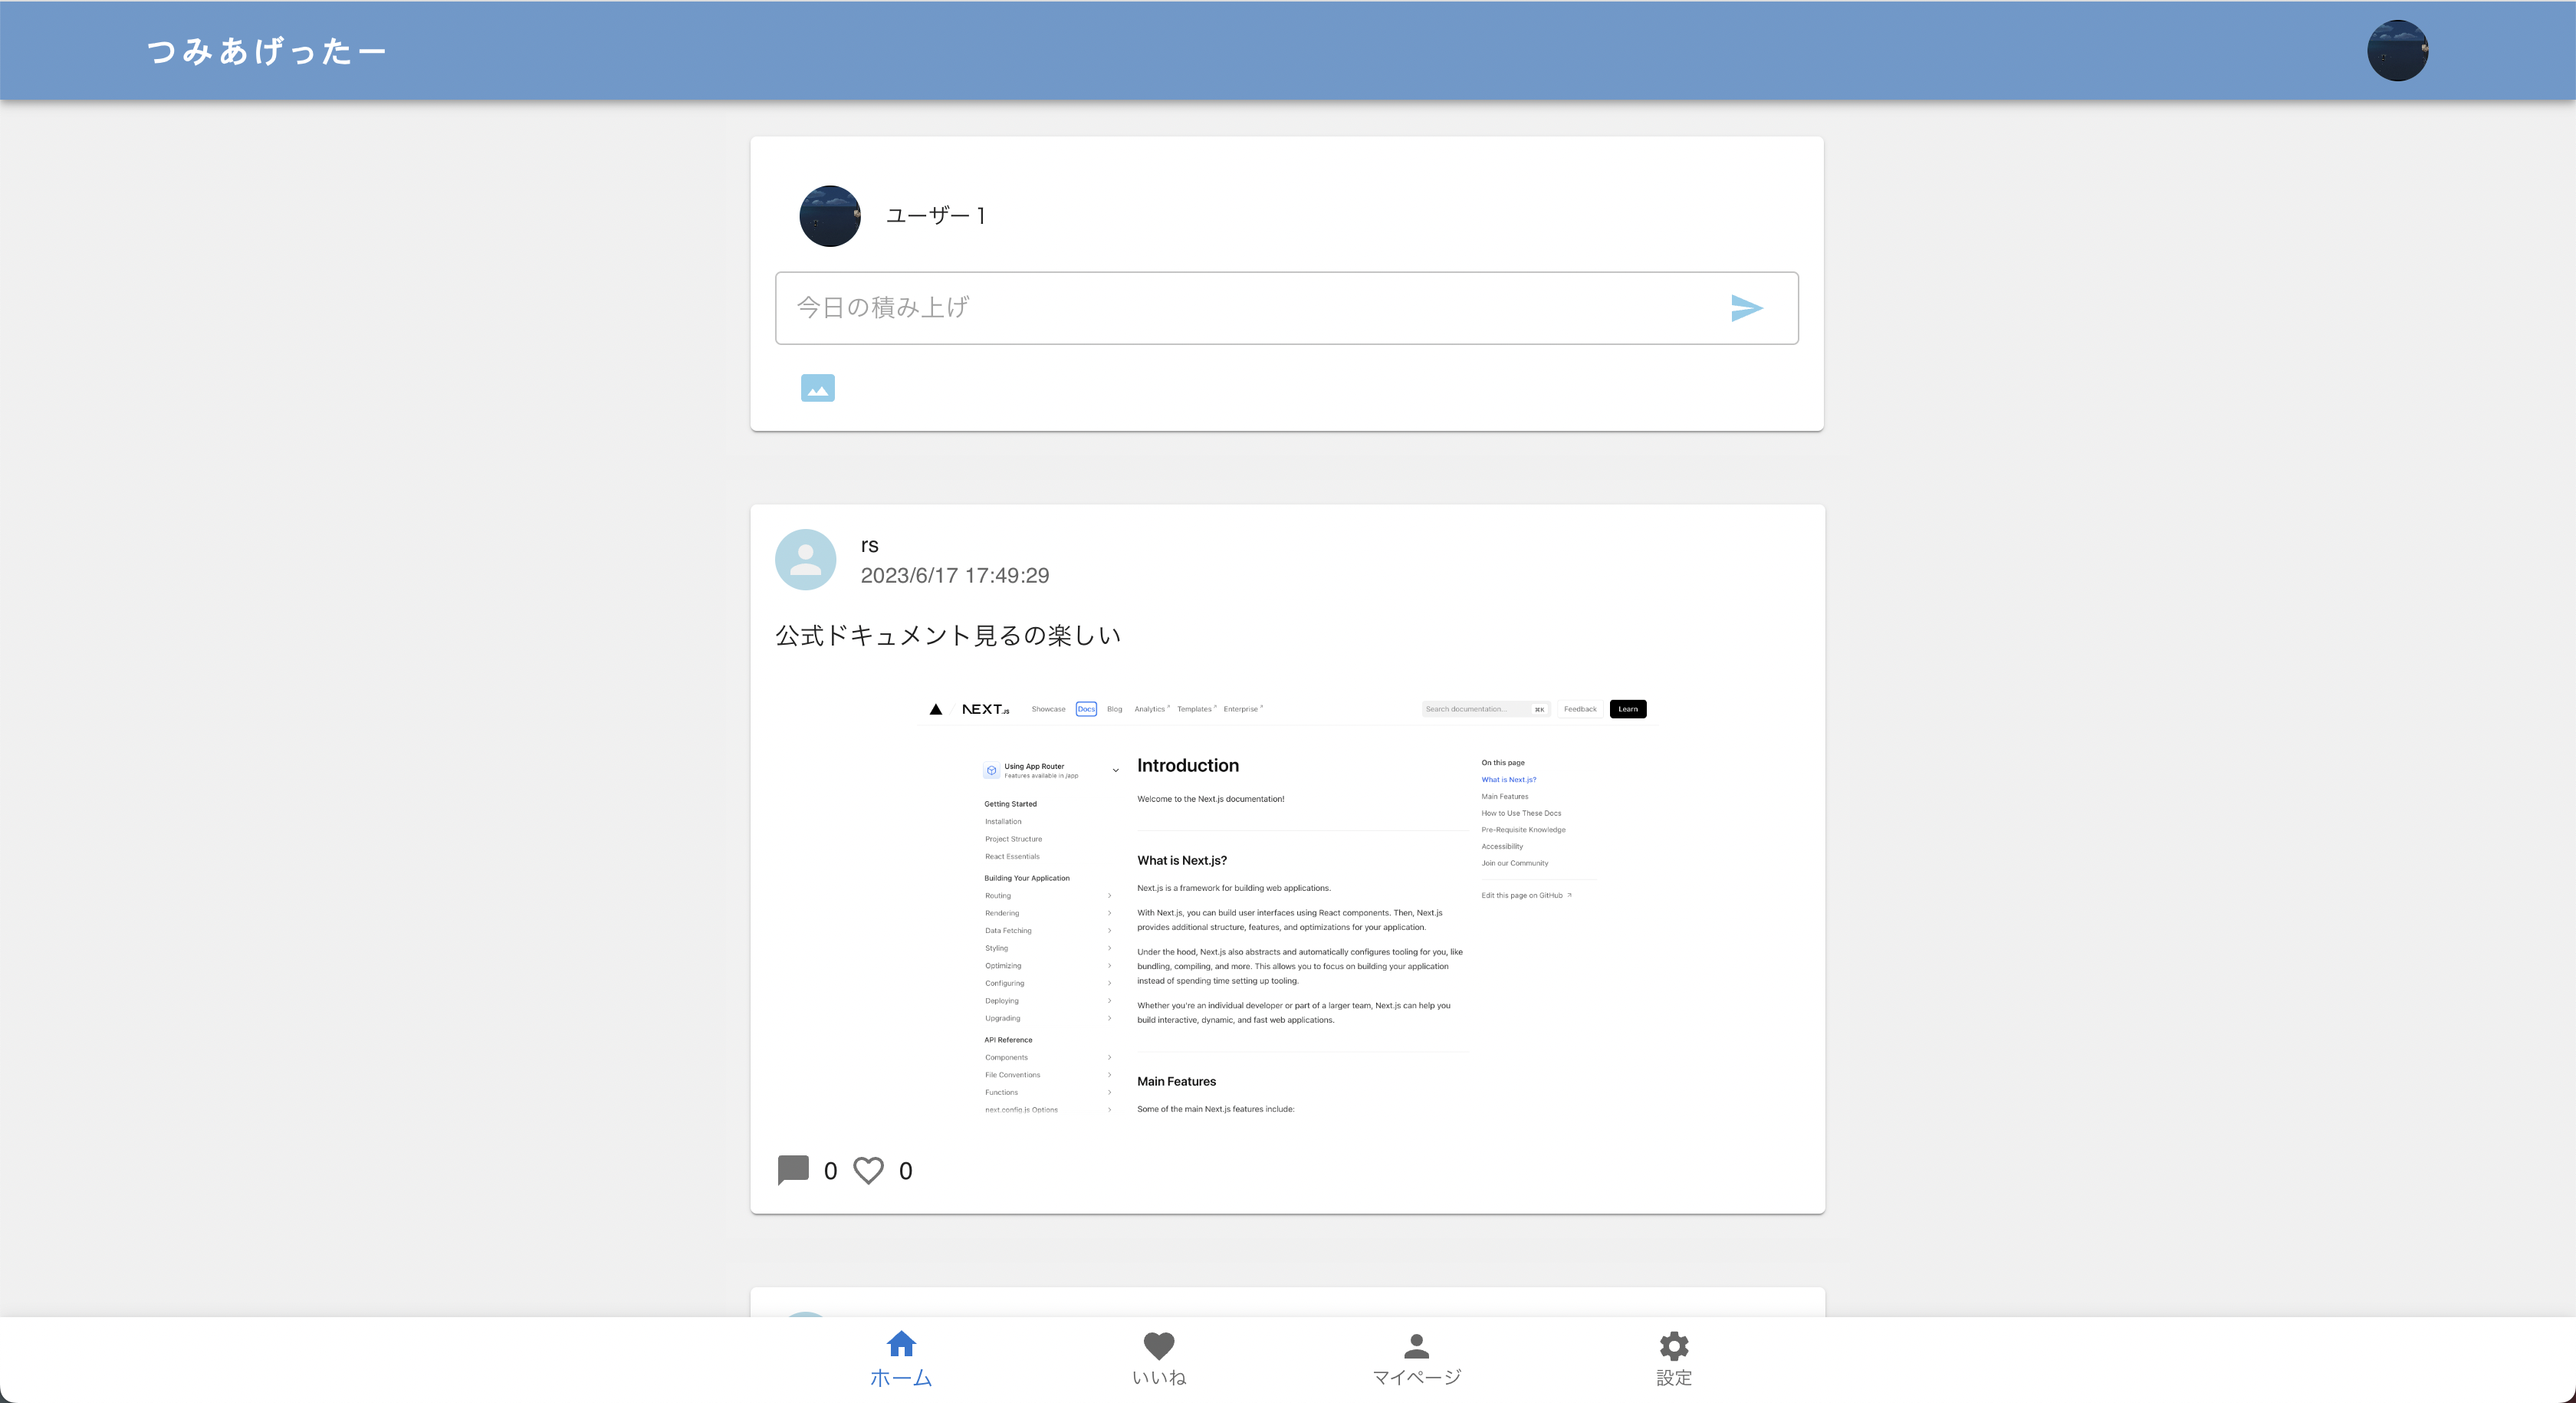The width and height of the screenshot is (2576, 1403).
Task: Click the rs user avatar icon
Action: click(x=805, y=560)
